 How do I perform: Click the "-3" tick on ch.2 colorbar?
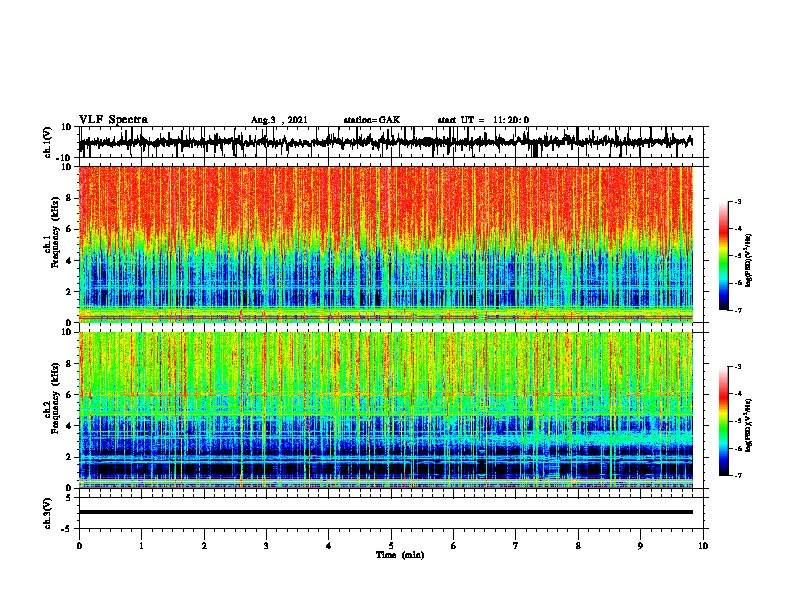point(737,367)
